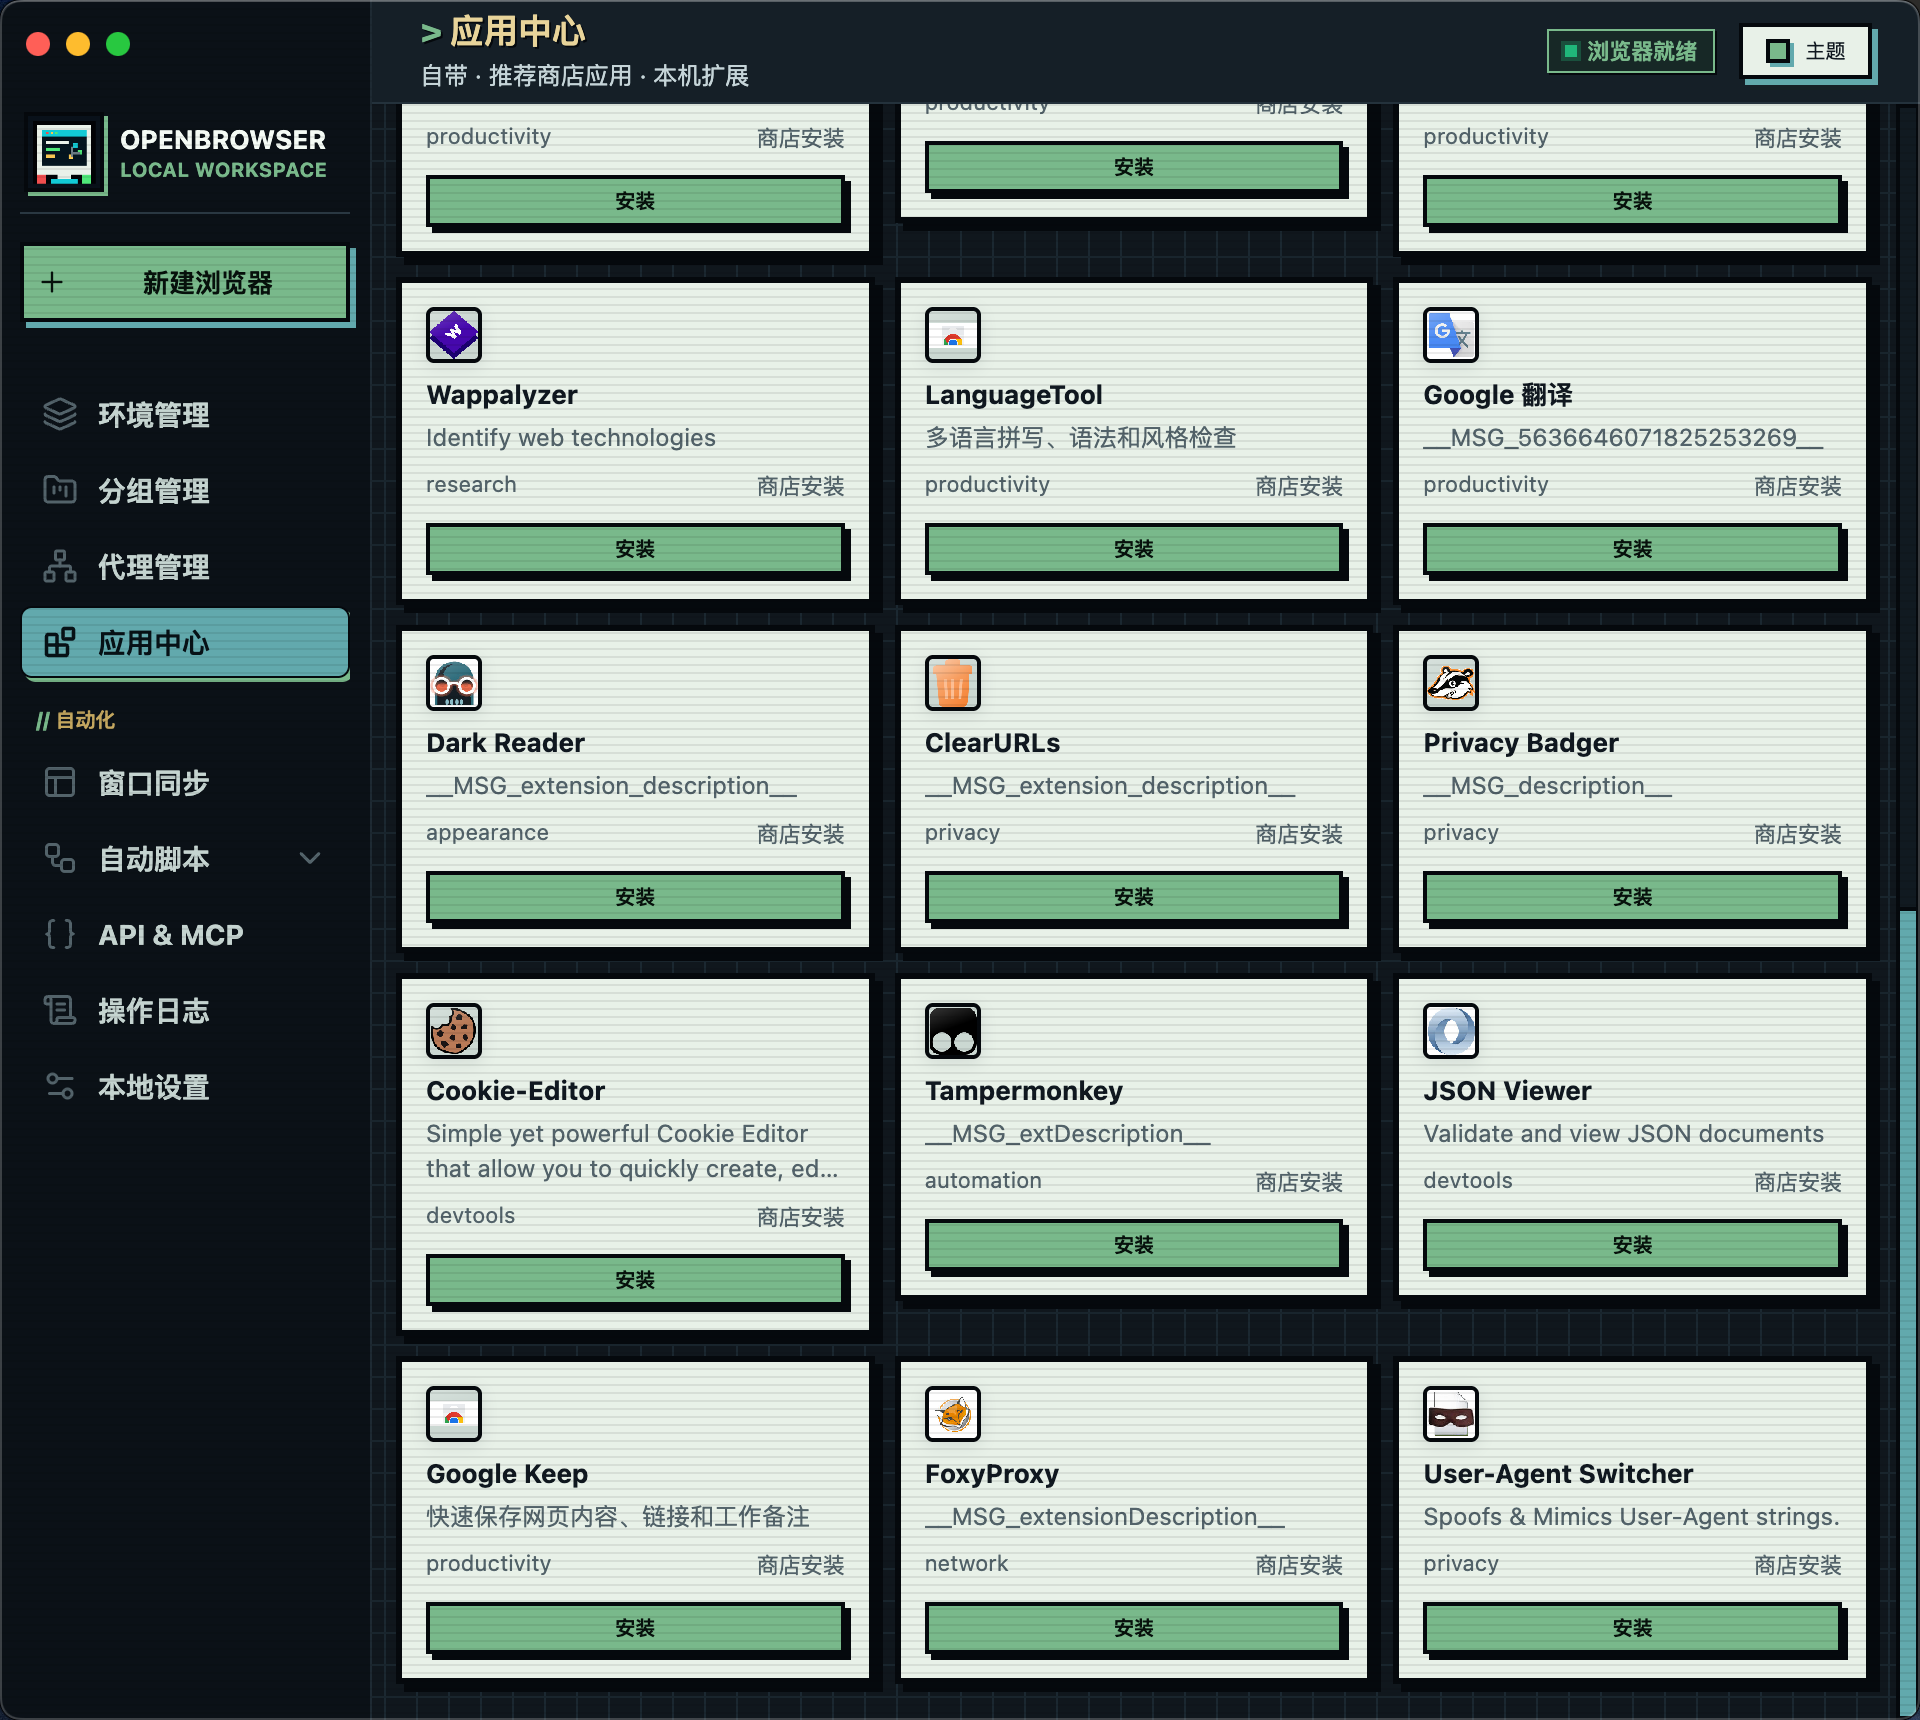Click the User-Agent Switcher mask icon

click(x=1451, y=1414)
